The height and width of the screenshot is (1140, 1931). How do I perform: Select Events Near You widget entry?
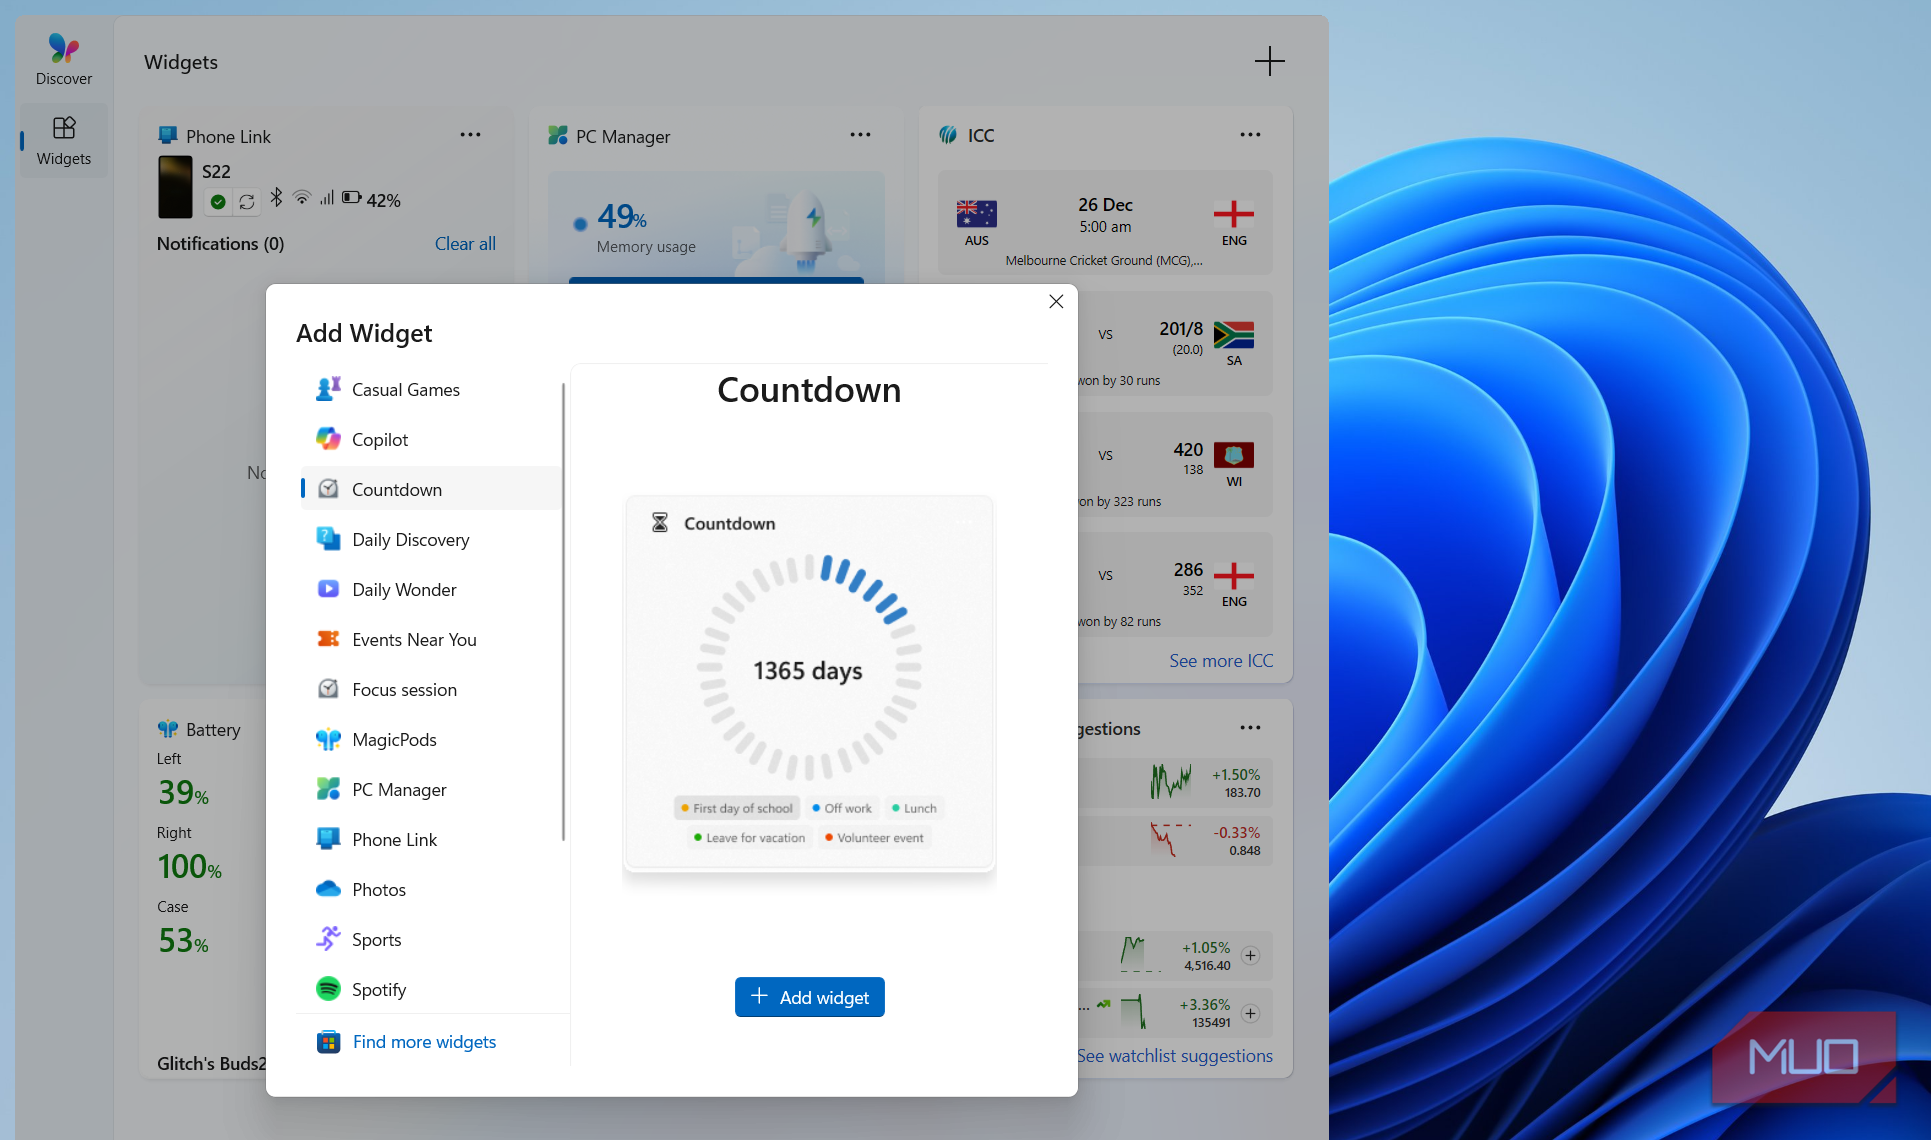(431, 639)
